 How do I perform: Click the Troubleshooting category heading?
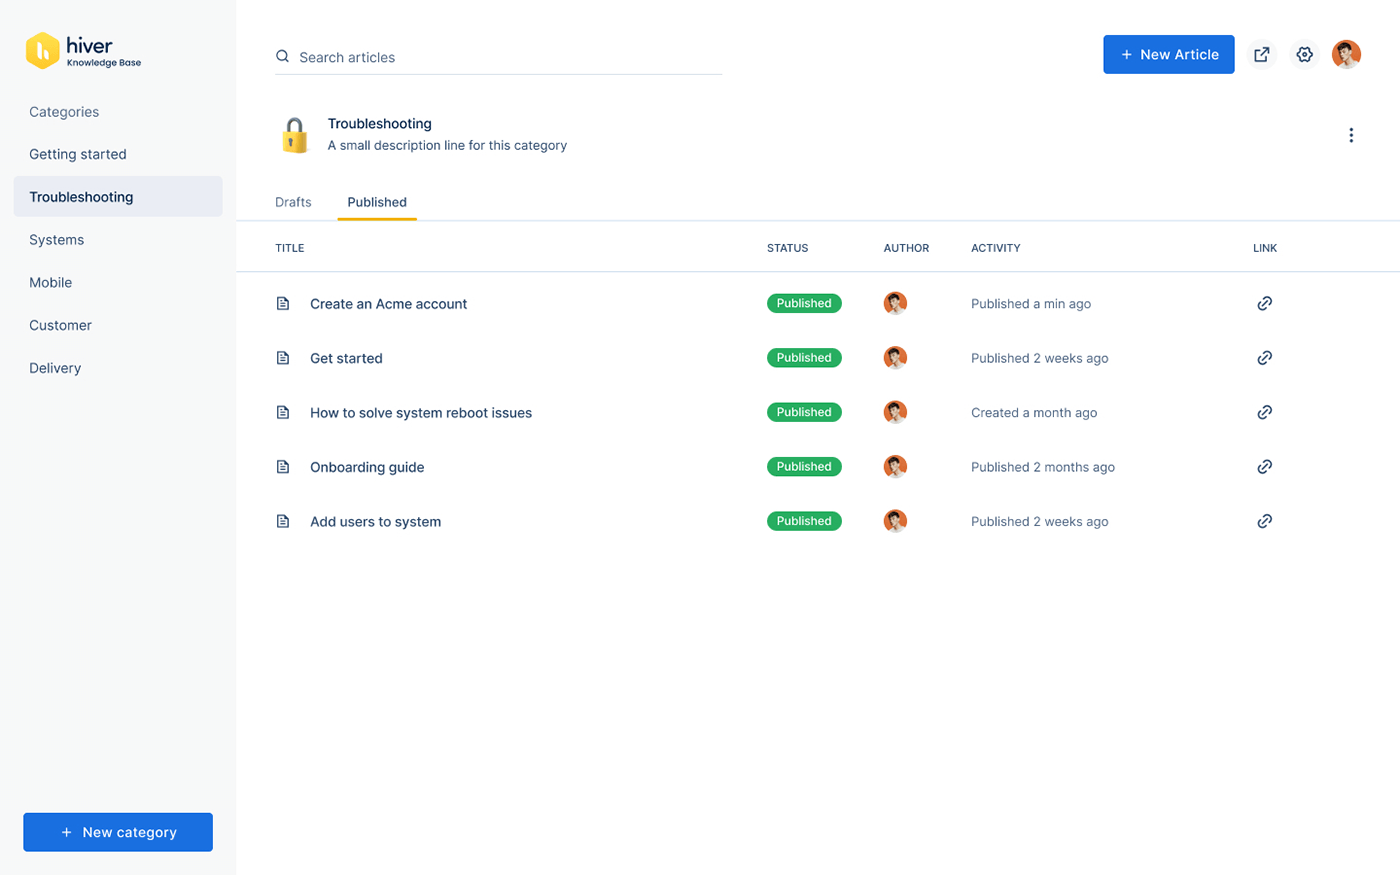(x=380, y=124)
